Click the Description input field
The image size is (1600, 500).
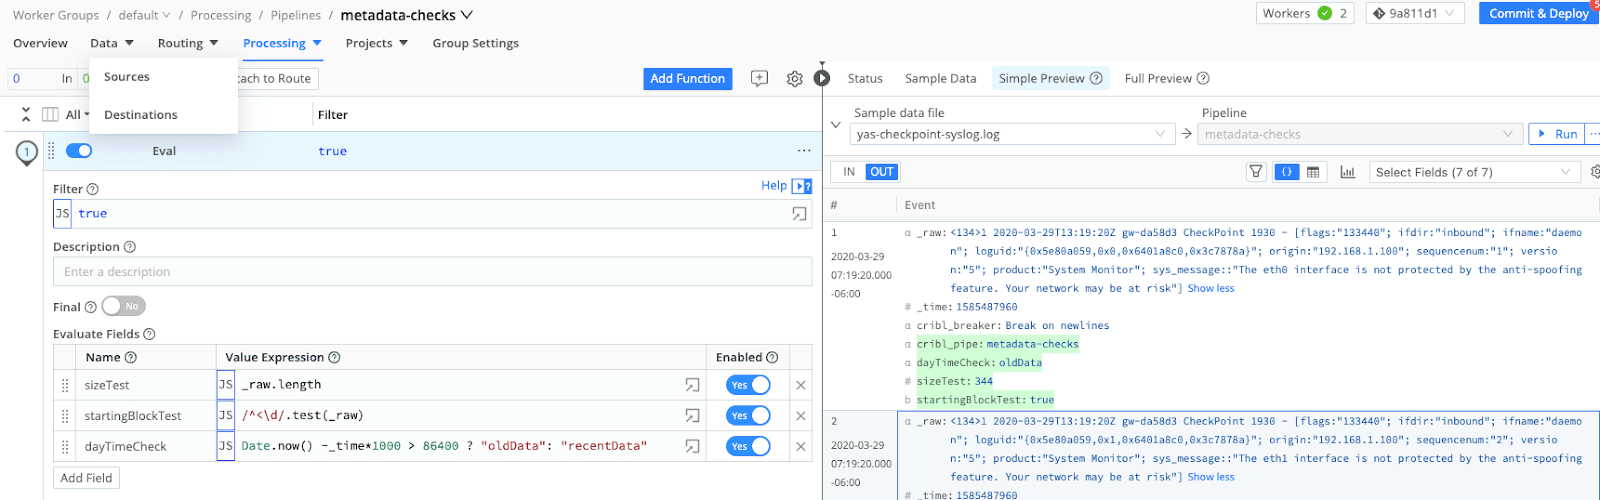[x=432, y=272]
